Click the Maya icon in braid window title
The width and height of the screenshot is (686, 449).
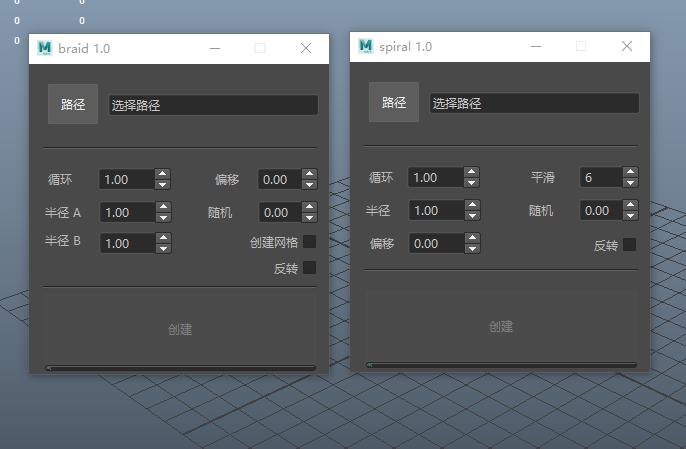tap(44, 48)
